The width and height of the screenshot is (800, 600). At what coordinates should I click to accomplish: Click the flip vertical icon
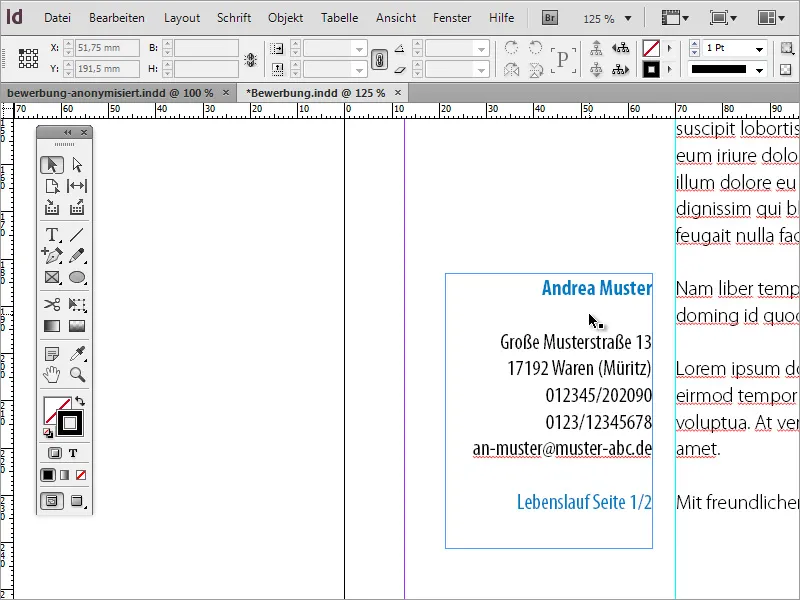(536, 69)
